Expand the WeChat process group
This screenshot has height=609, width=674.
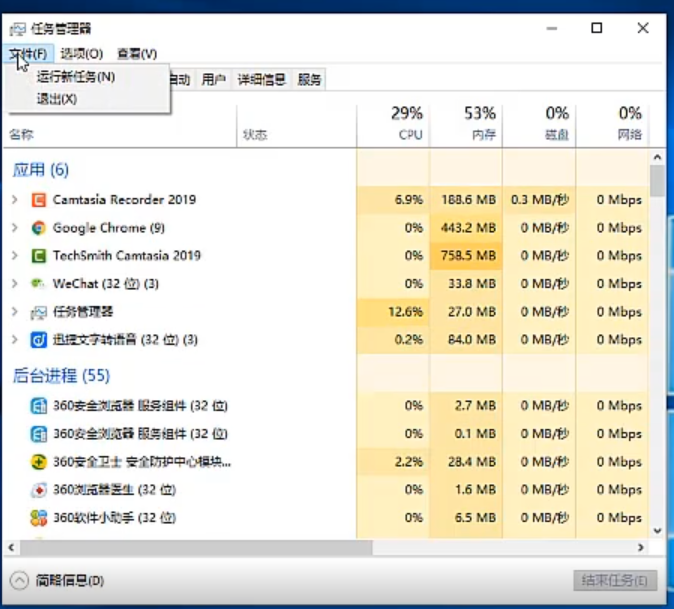point(14,284)
